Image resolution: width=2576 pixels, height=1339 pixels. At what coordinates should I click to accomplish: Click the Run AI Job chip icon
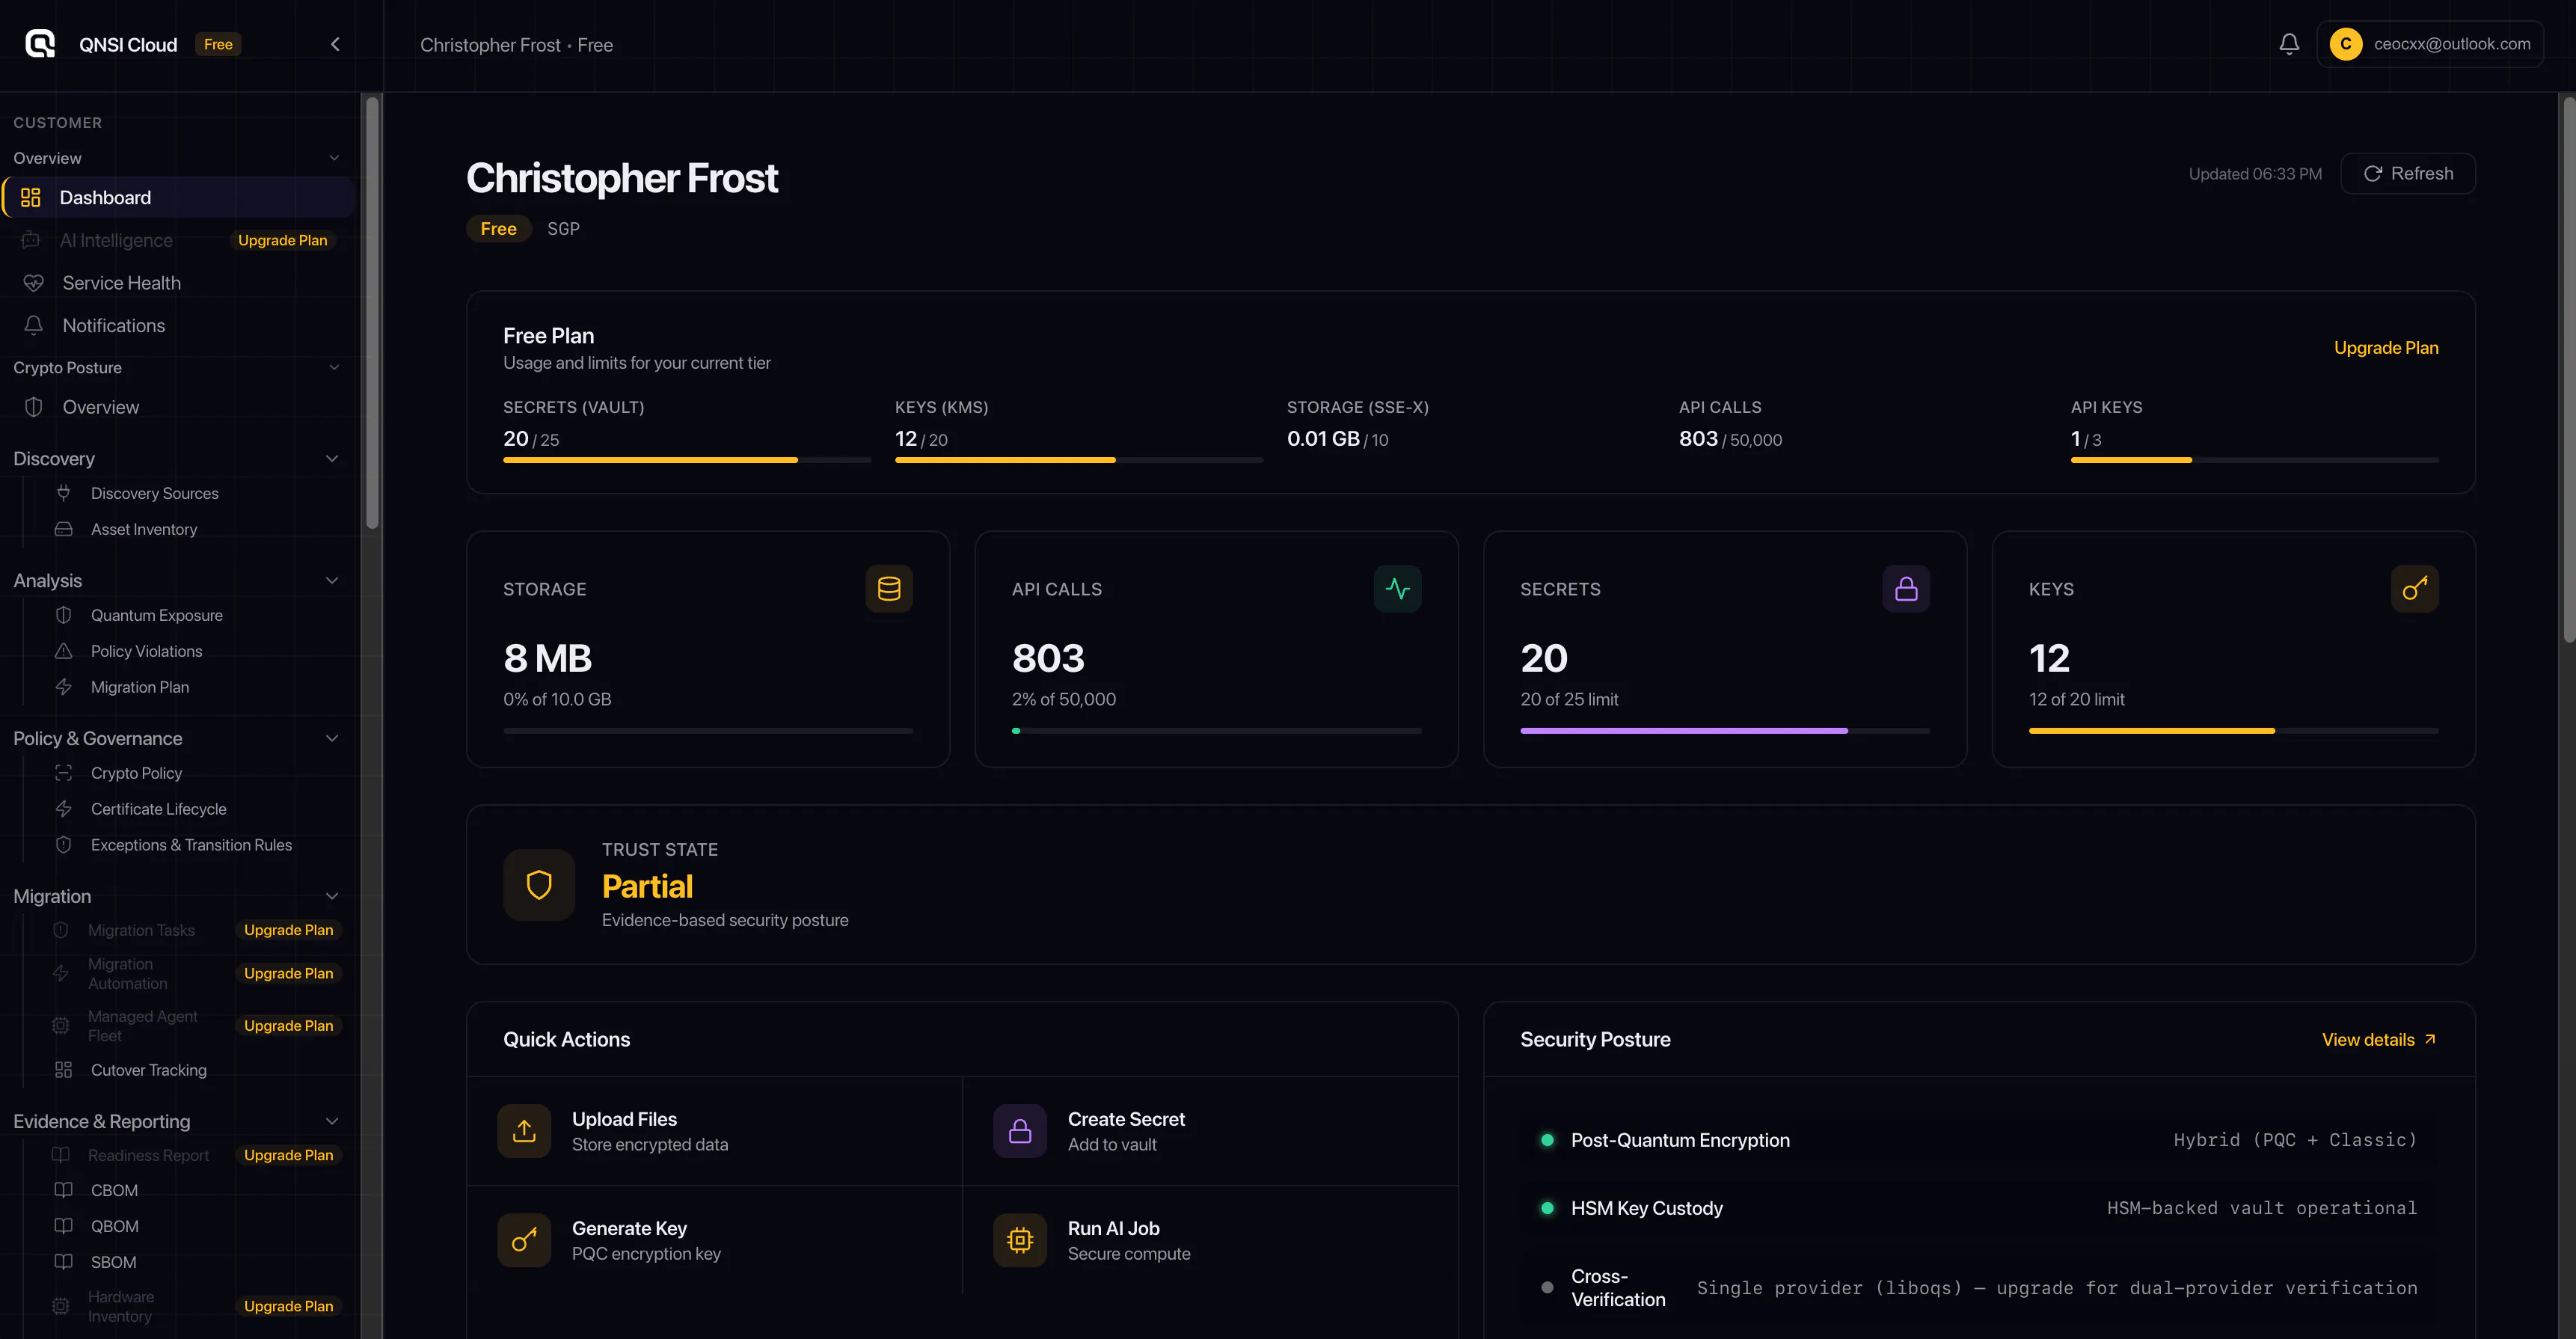tap(1020, 1240)
